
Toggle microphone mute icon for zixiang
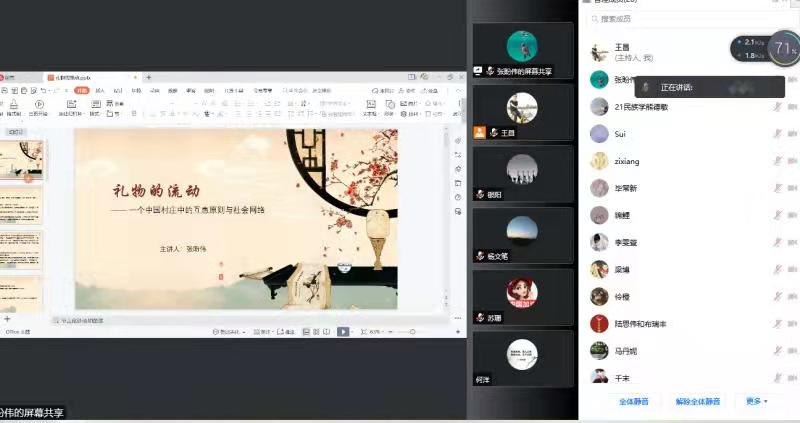click(x=777, y=161)
